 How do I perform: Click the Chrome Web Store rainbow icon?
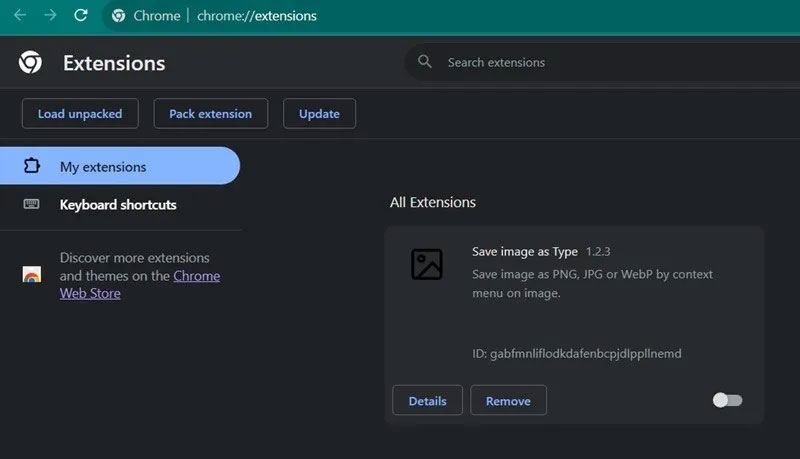click(x=32, y=275)
